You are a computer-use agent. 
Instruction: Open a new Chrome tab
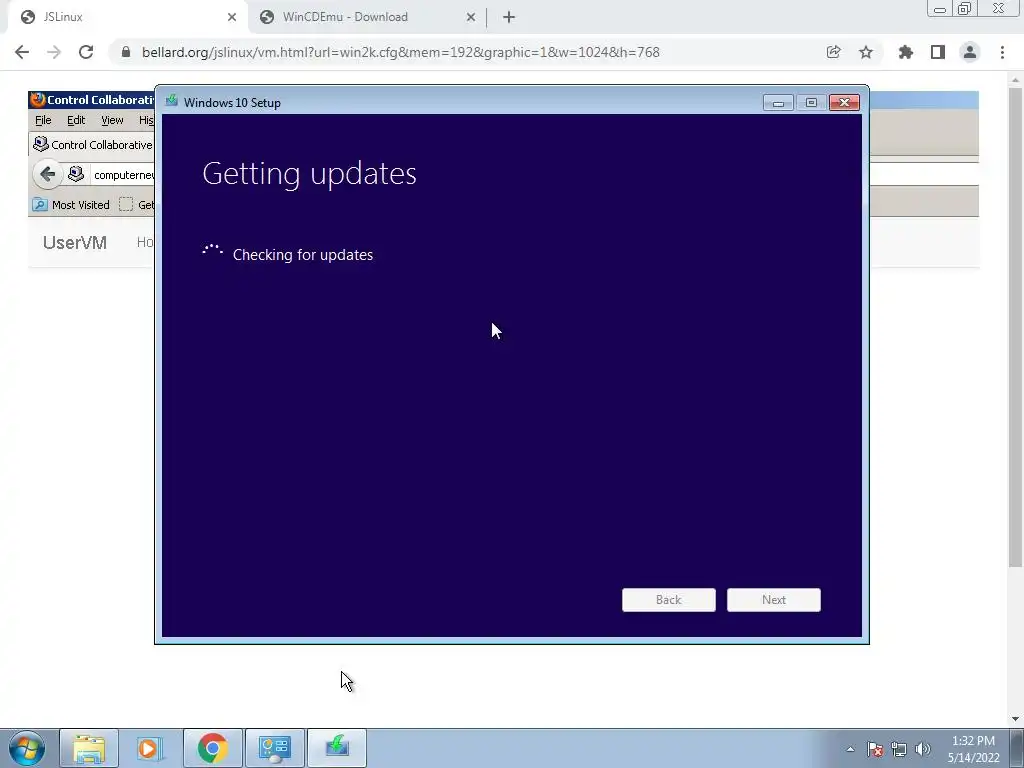coord(509,17)
